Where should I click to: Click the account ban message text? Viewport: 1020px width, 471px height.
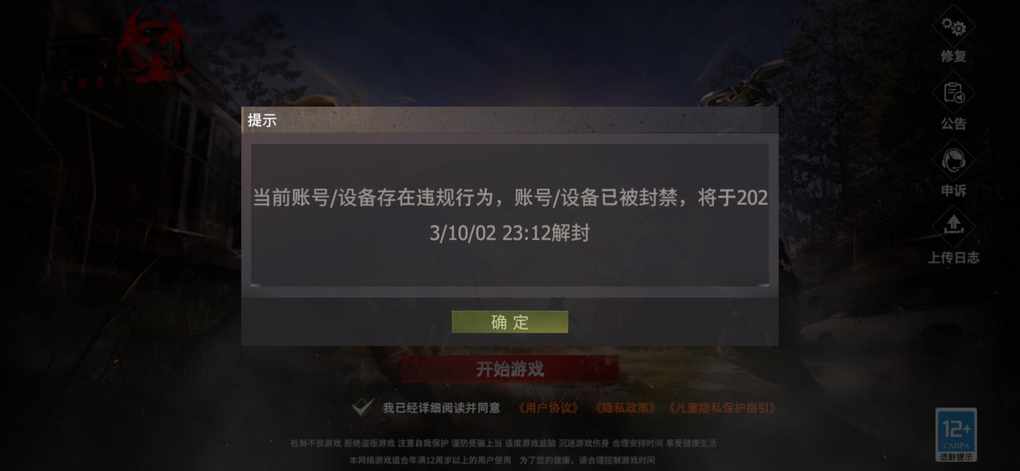pyautogui.click(x=510, y=215)
